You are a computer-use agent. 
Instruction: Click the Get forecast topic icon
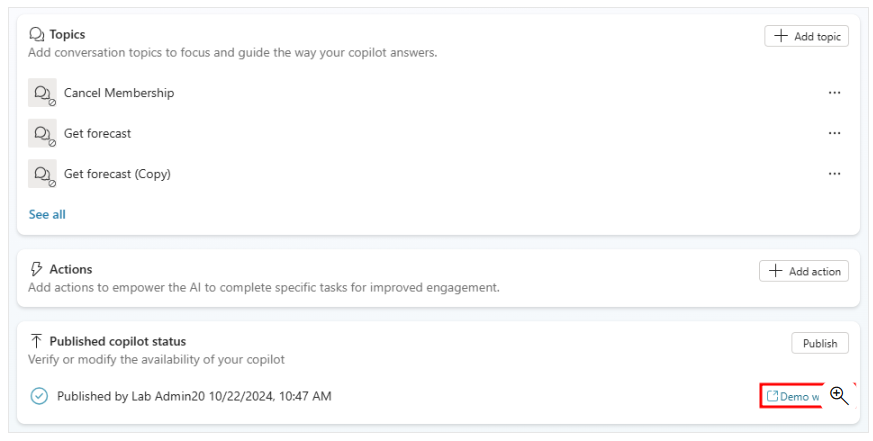(x=42, y=134)
